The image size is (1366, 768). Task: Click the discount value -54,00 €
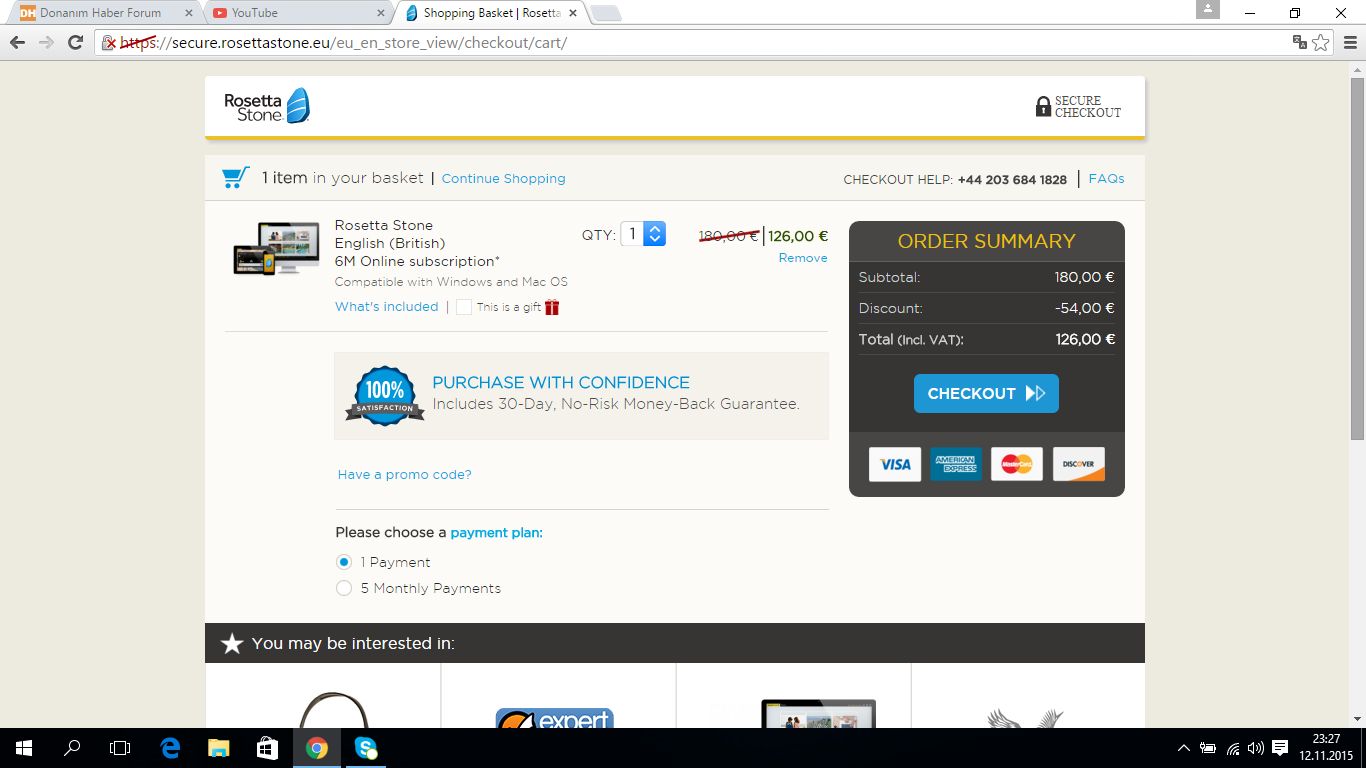pyautogui.click(x=1085, y=308)
